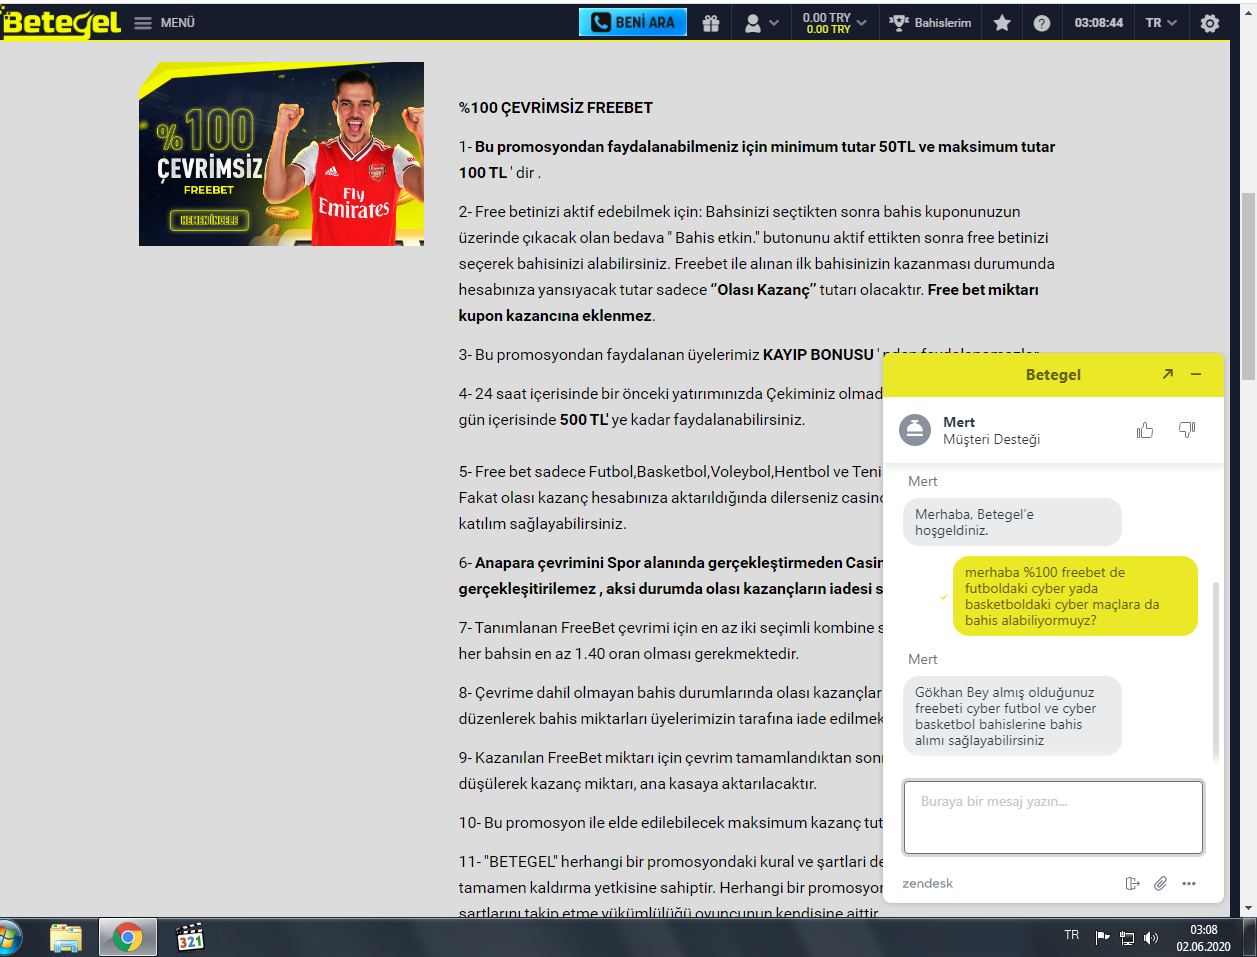The width and height of the screenshot is (1257, 957).
Task: Click the page vertical scrollbar thumb
Action: (x=1248, y=286)
